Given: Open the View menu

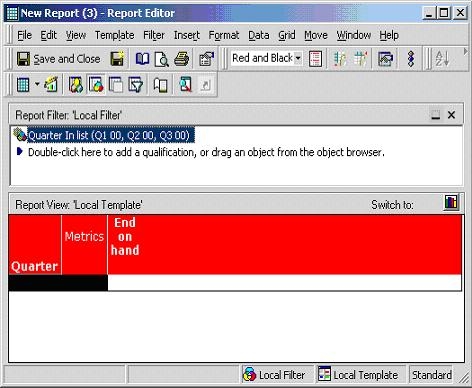Looking at the screenshot, I should [x=76, y=35].
